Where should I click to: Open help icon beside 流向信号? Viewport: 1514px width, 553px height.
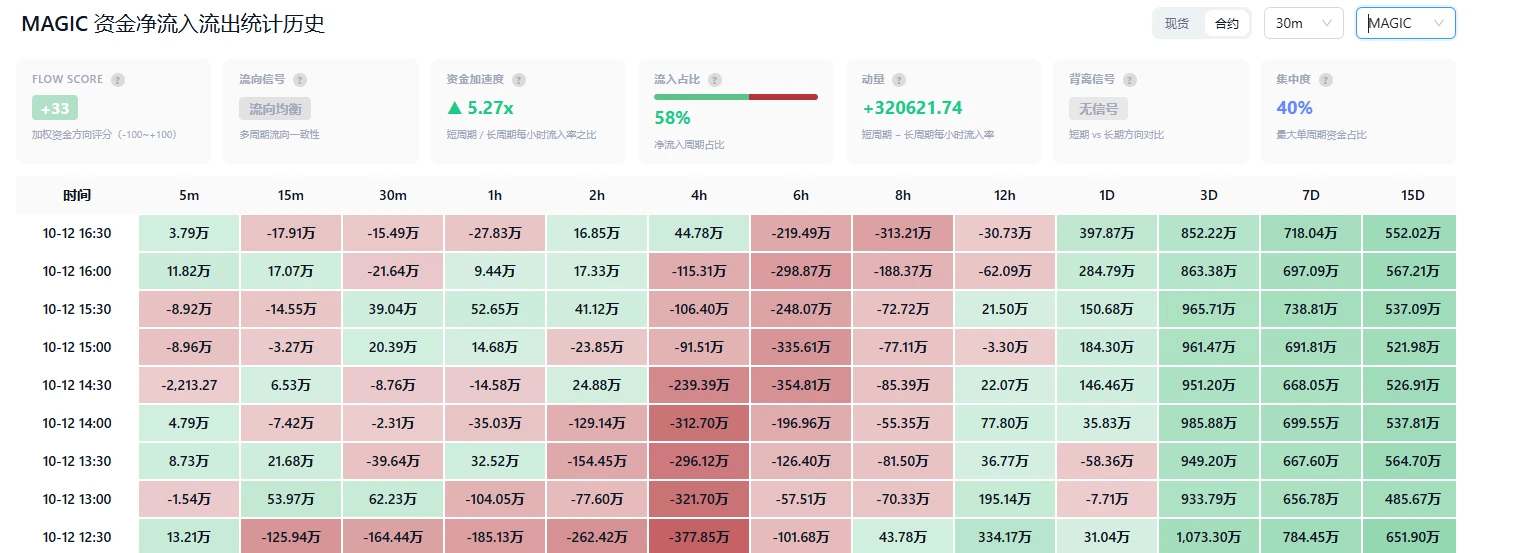[x=300, y=80]
